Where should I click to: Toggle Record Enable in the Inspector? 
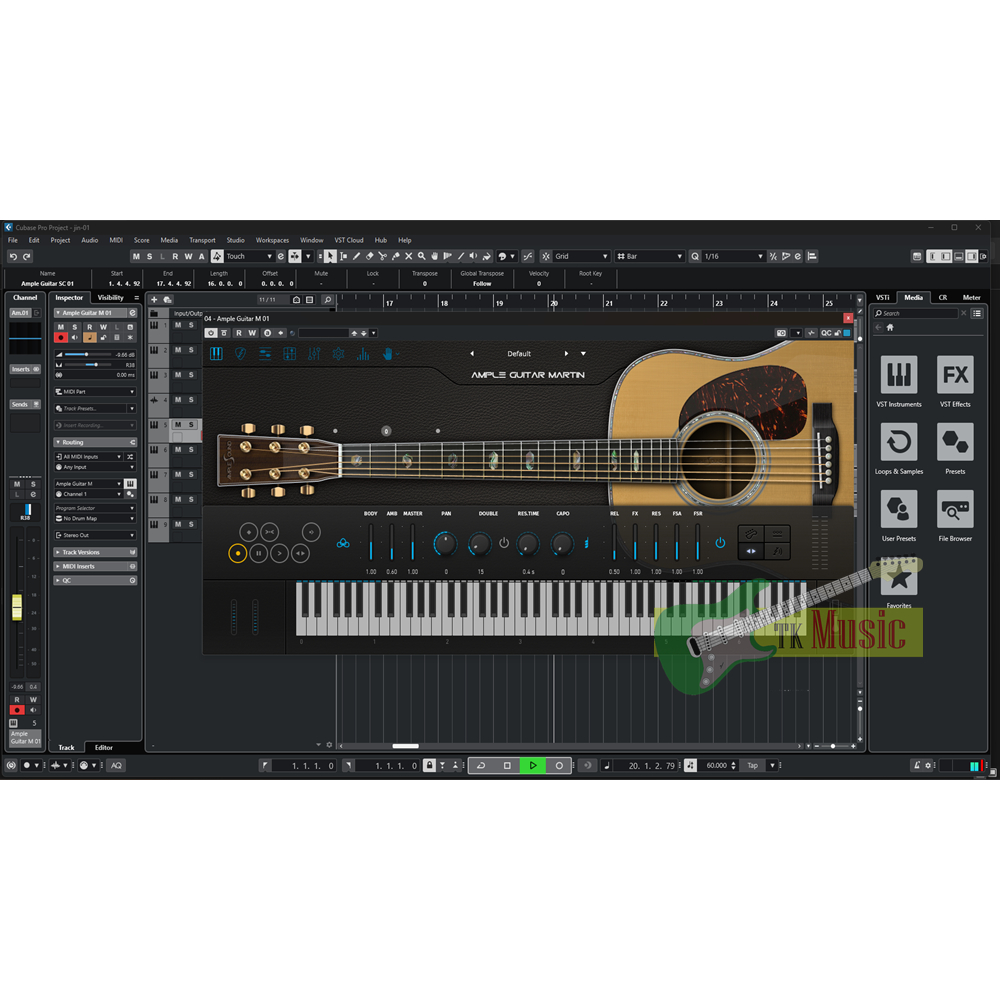(x=61, y=337)
